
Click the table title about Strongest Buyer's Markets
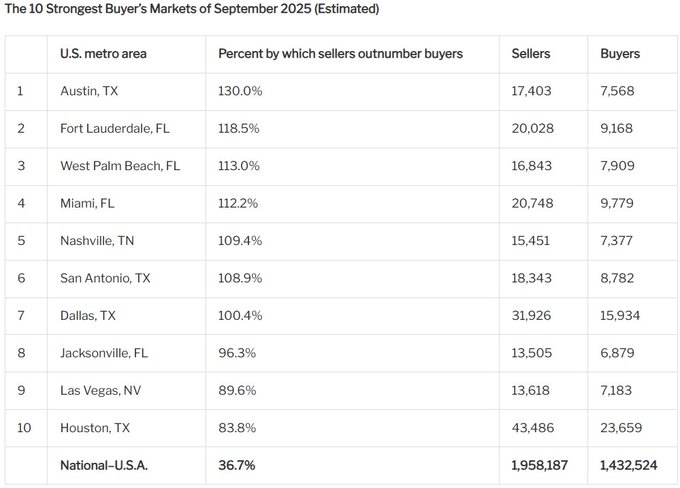[x=191, y=9]
